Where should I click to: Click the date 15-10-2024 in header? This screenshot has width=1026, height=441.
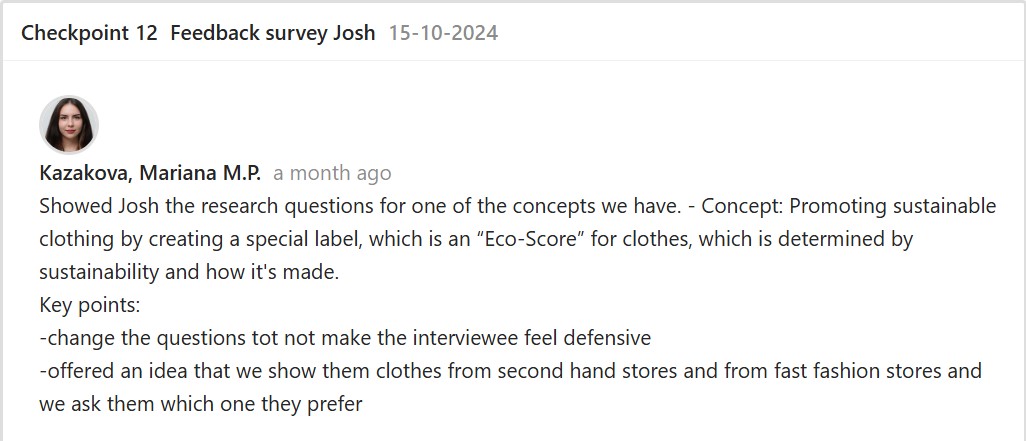(443, 33)
